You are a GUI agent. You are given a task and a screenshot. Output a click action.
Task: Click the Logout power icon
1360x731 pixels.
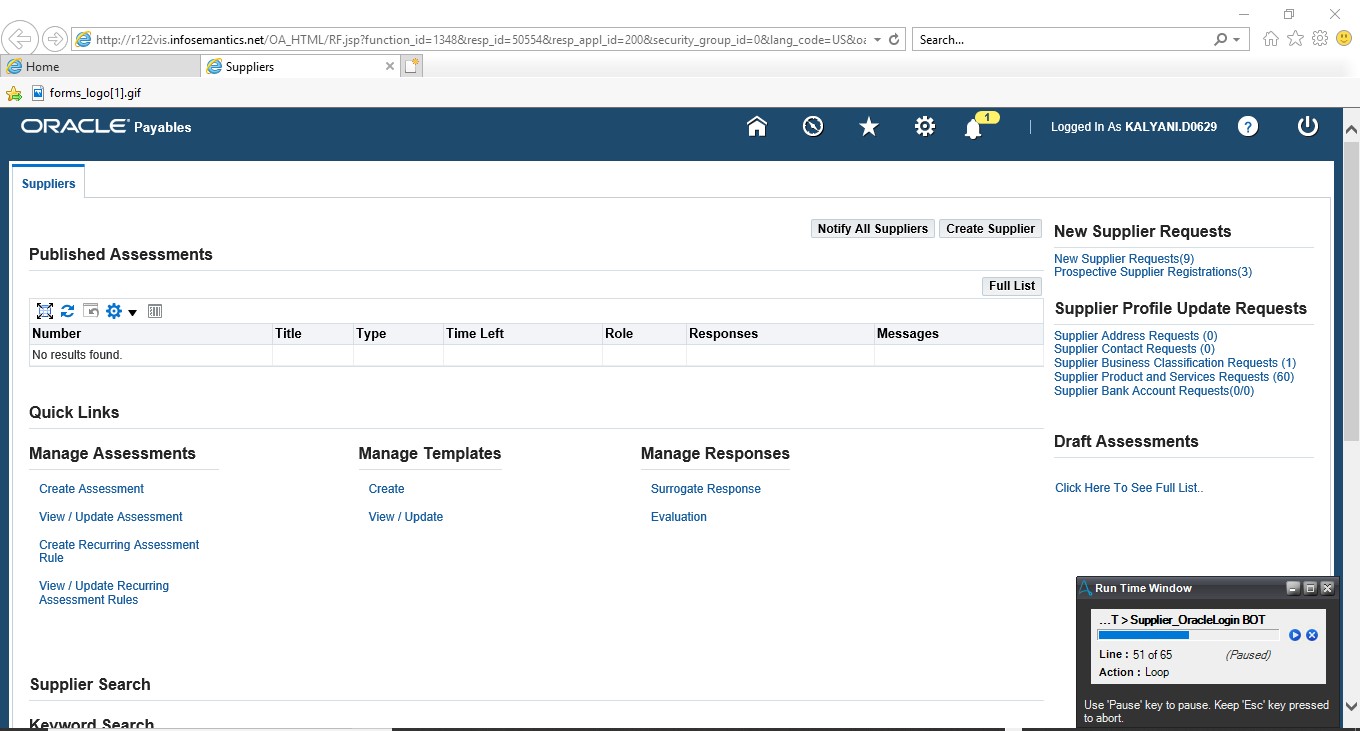click(x=1308, y=127)
